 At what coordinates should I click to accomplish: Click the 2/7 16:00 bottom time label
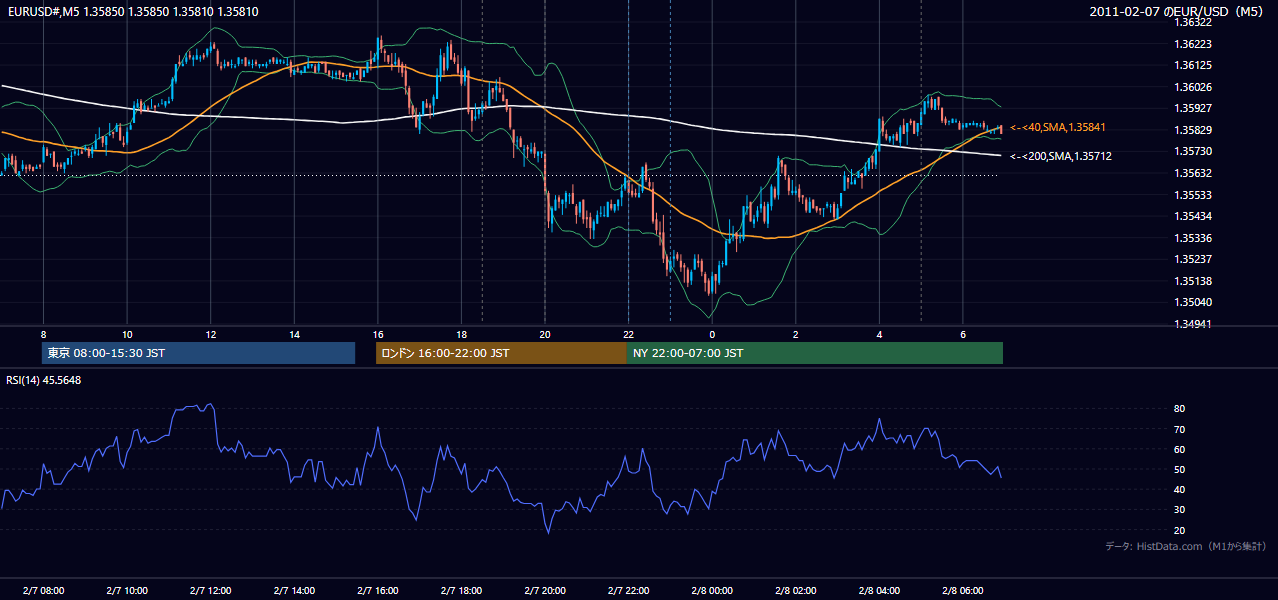[x=378, y=591]
